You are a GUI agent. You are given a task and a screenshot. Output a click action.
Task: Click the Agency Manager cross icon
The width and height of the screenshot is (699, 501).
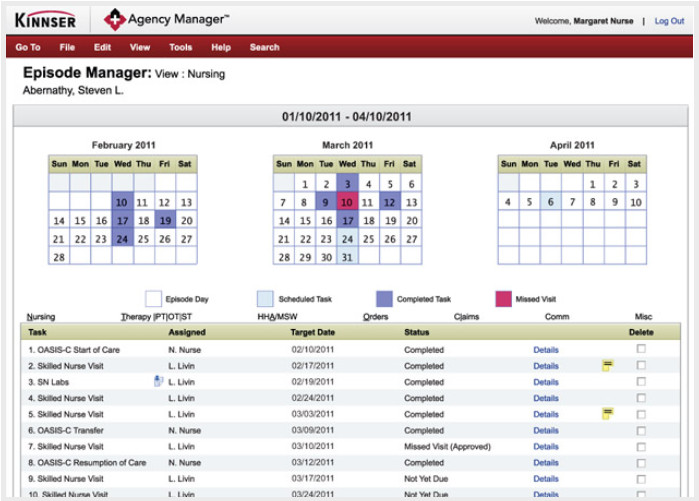[115, 20]
